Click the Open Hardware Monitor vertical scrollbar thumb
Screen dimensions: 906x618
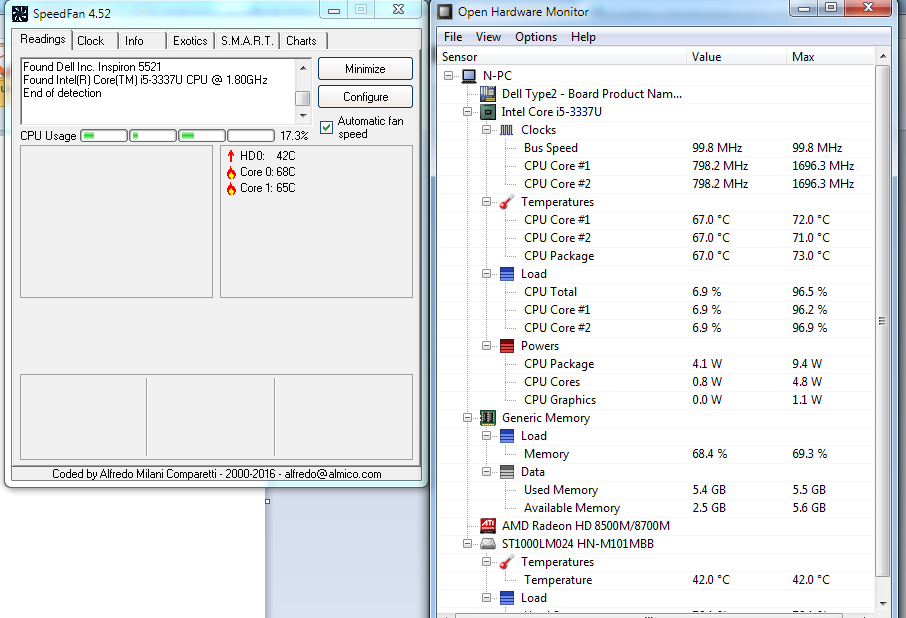[882, 321]
